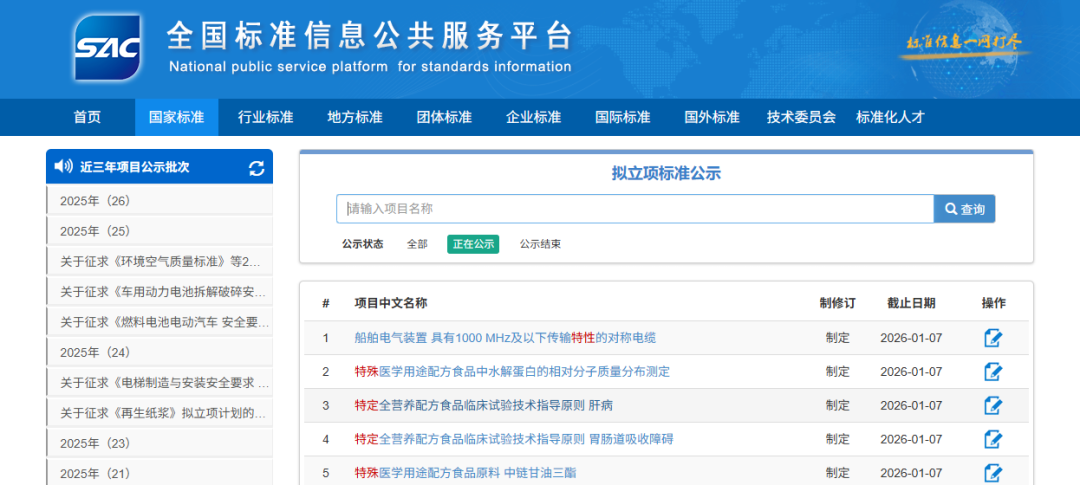Open edit icon for row 5 中链甘油三酯
1080x485 pixels.
click(993, 473)
